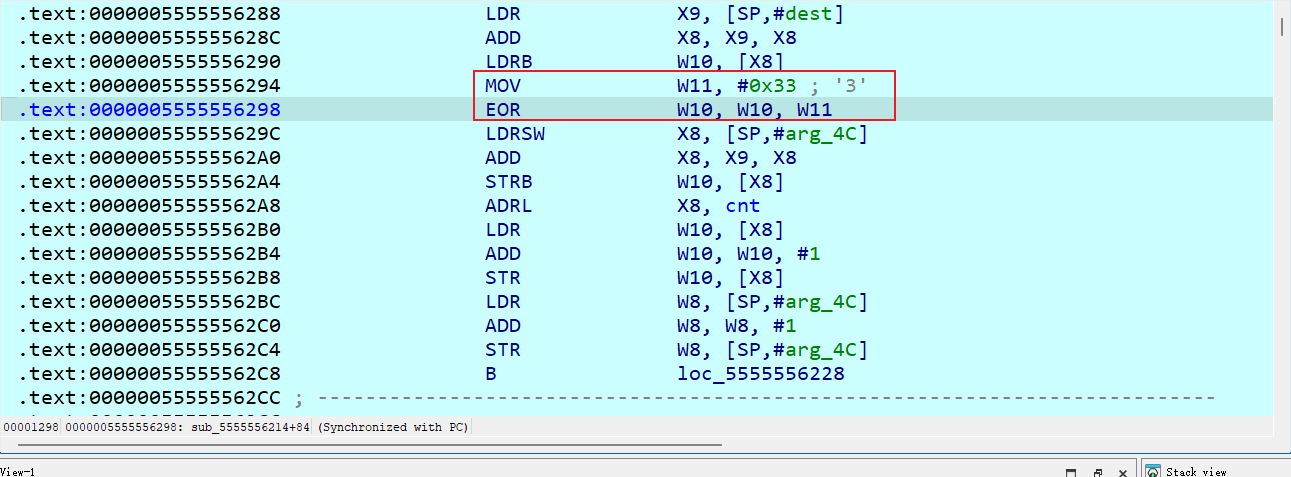Select the cnt symbol in ADRL instruction
The width and height of the screenshot is (1291, 477).
(742, 206)
